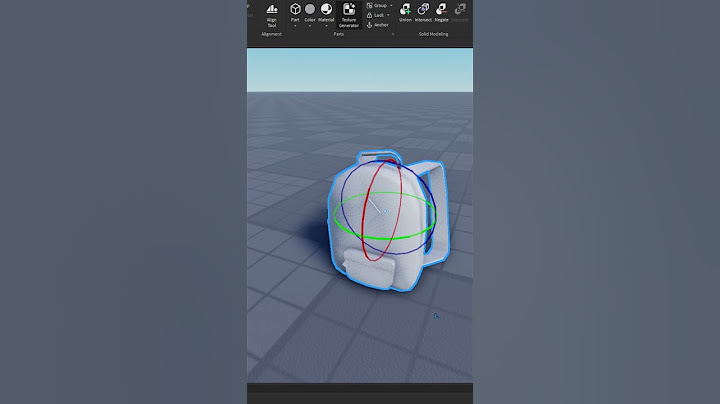The image size is (720, 404).
Task: Click the Group button
Action: [x=377, y=6]
